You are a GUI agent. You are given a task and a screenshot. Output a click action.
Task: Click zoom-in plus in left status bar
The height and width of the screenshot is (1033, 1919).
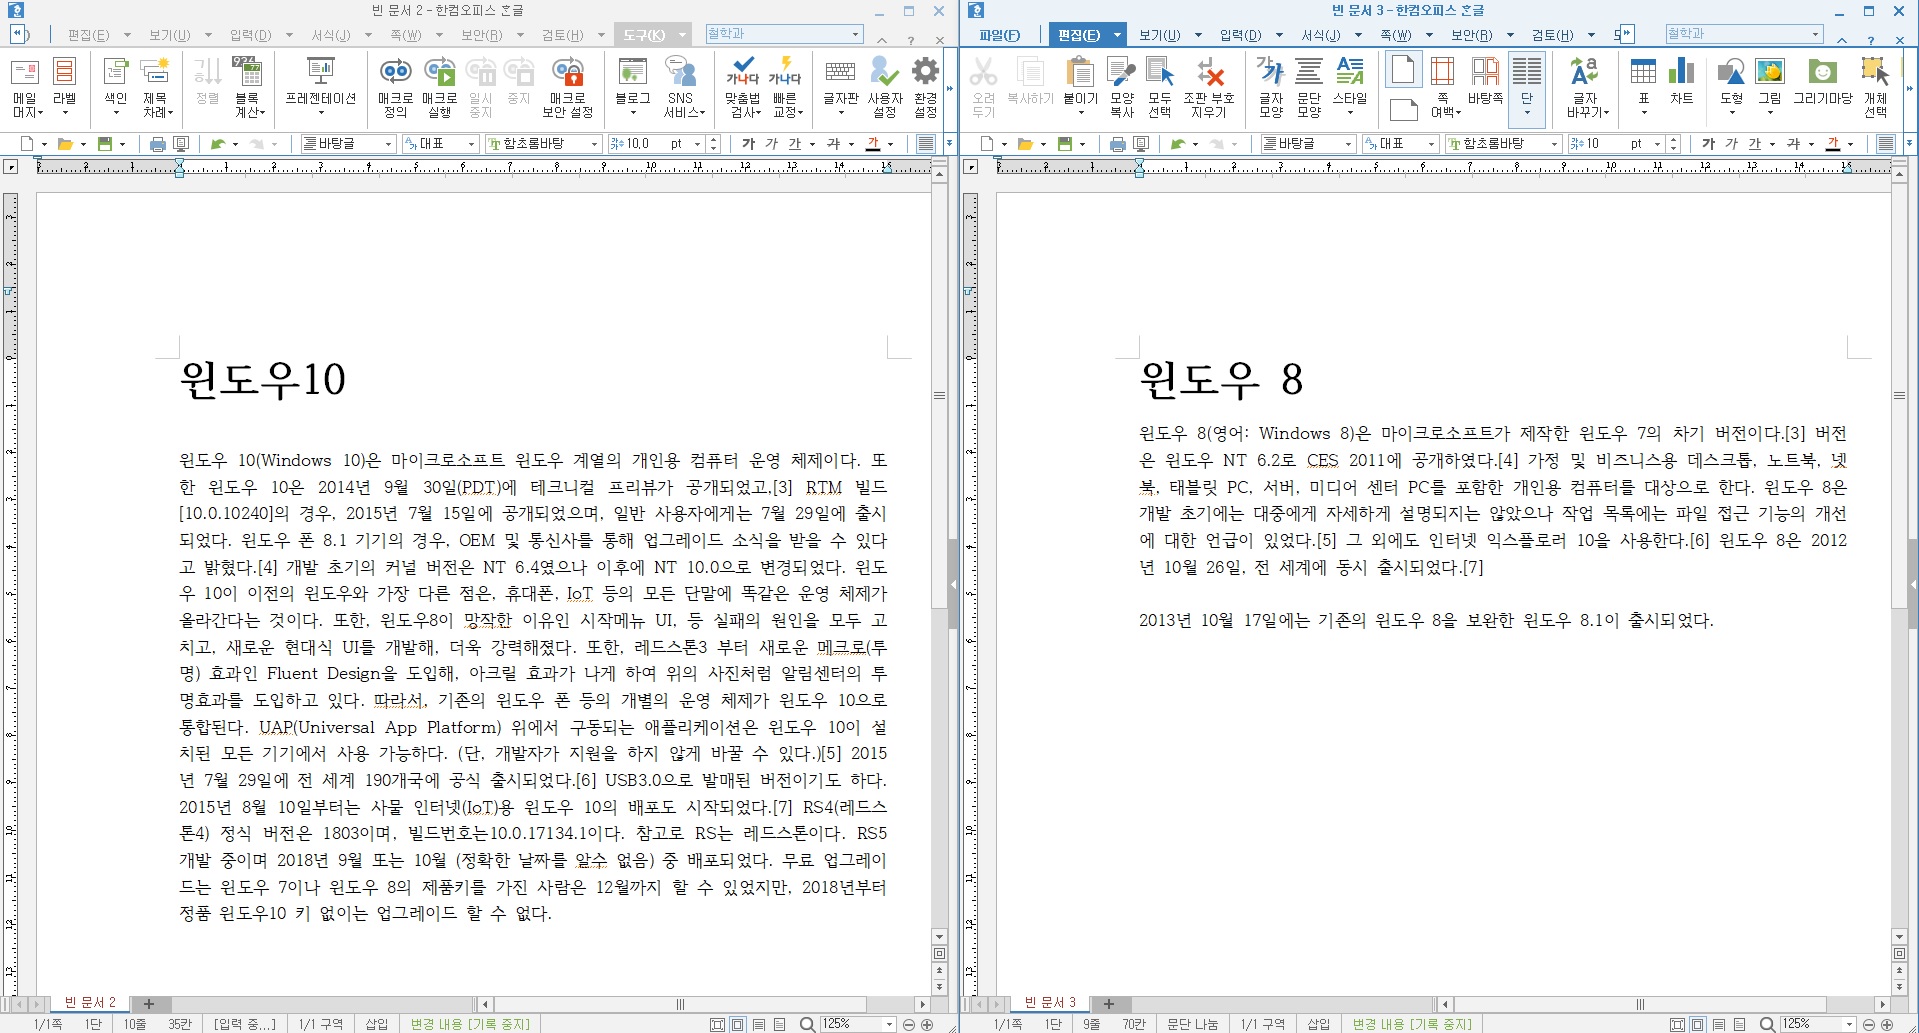click(927, 1024)
